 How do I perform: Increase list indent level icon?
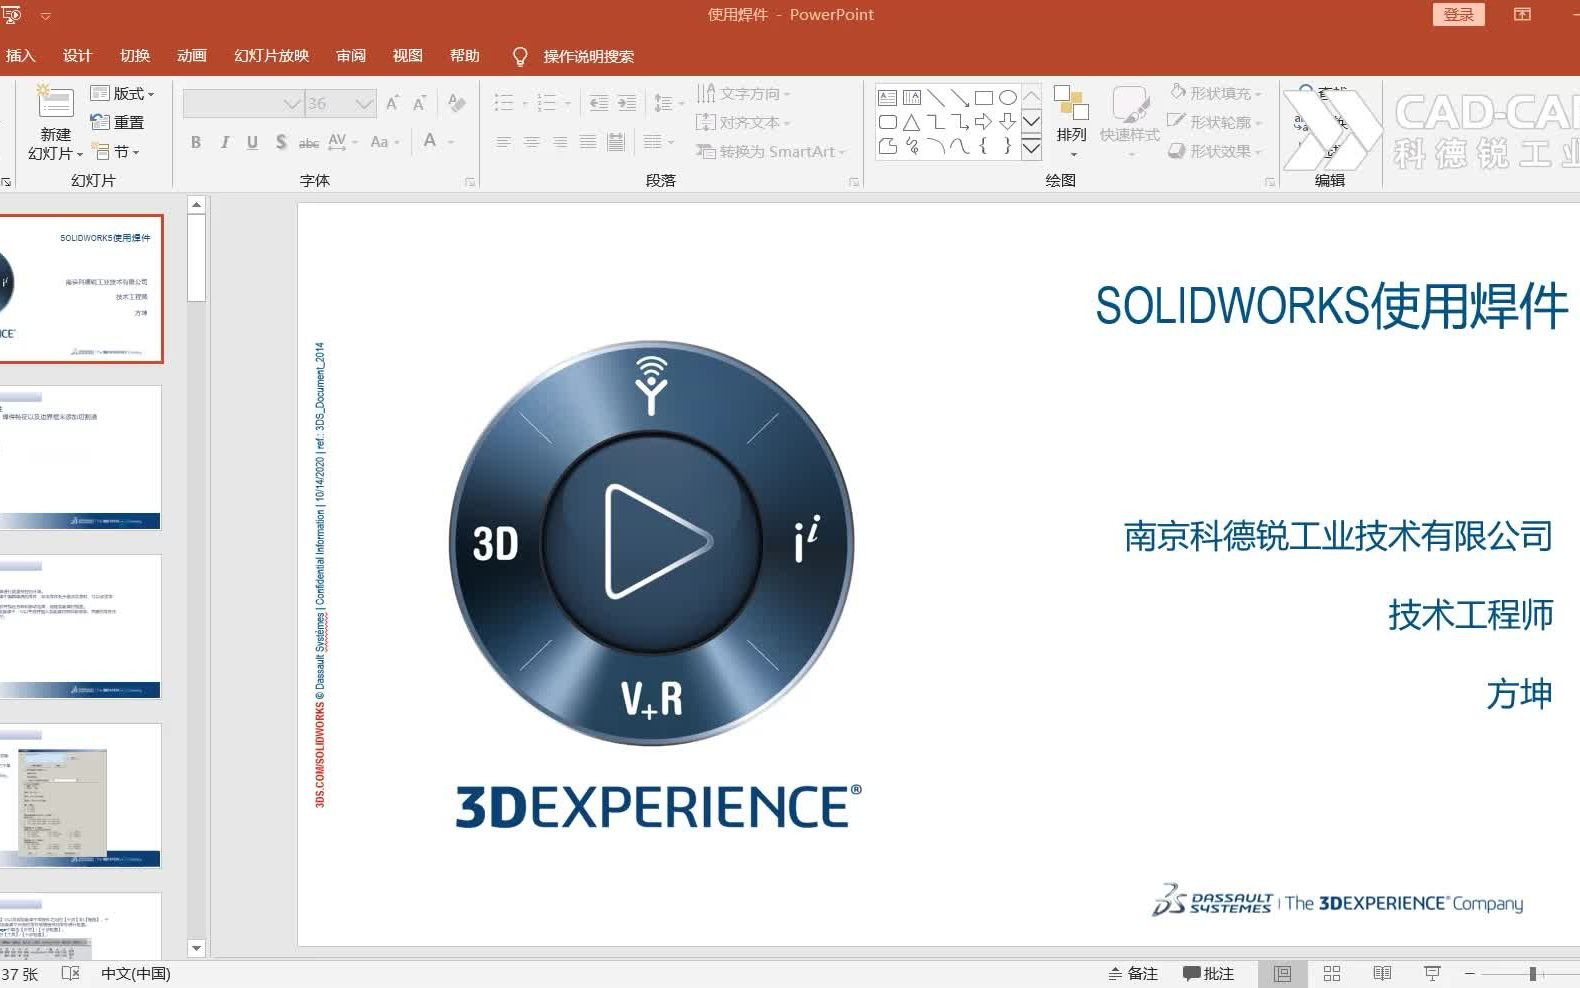click(627, 103)
